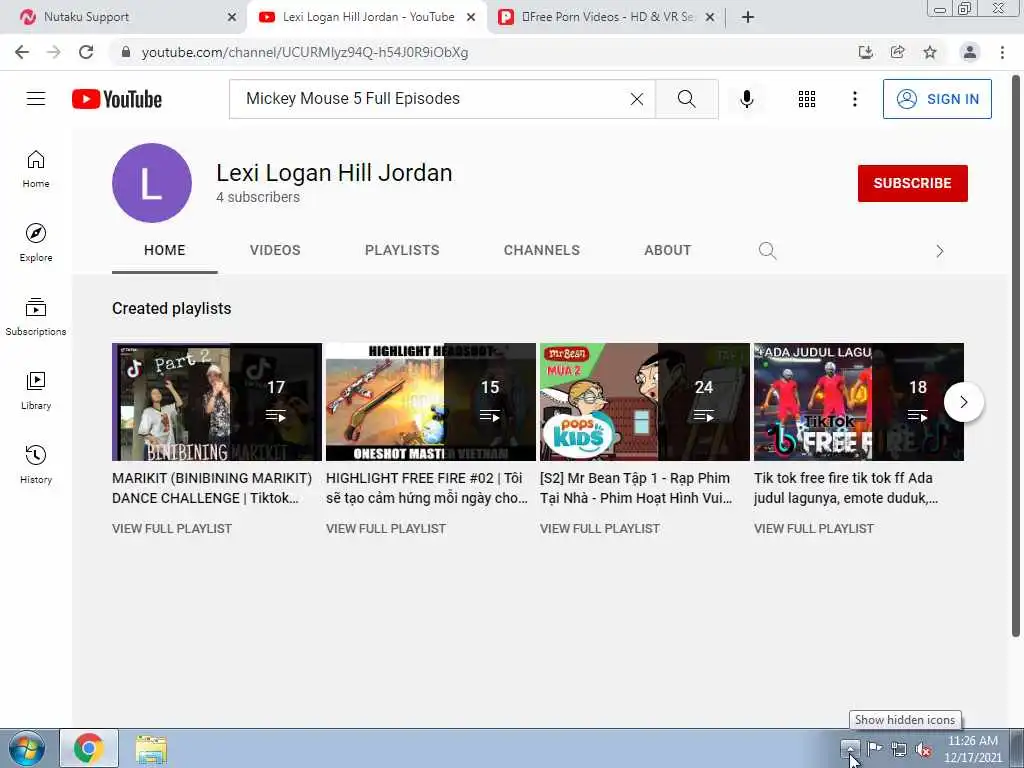Clear the search box text
1024x768 pixels.
tap(637, 99)
